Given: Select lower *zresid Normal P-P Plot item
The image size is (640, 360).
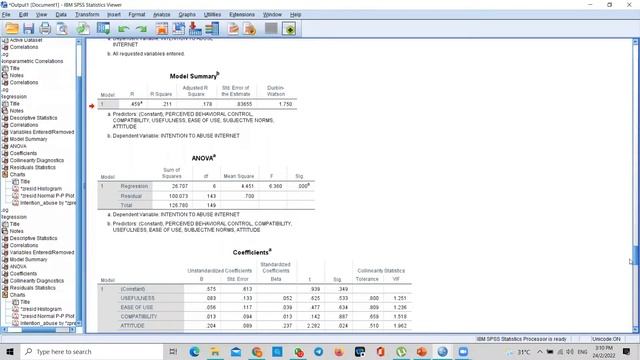Looking at the screenshot, I should [x=47, y=316].
